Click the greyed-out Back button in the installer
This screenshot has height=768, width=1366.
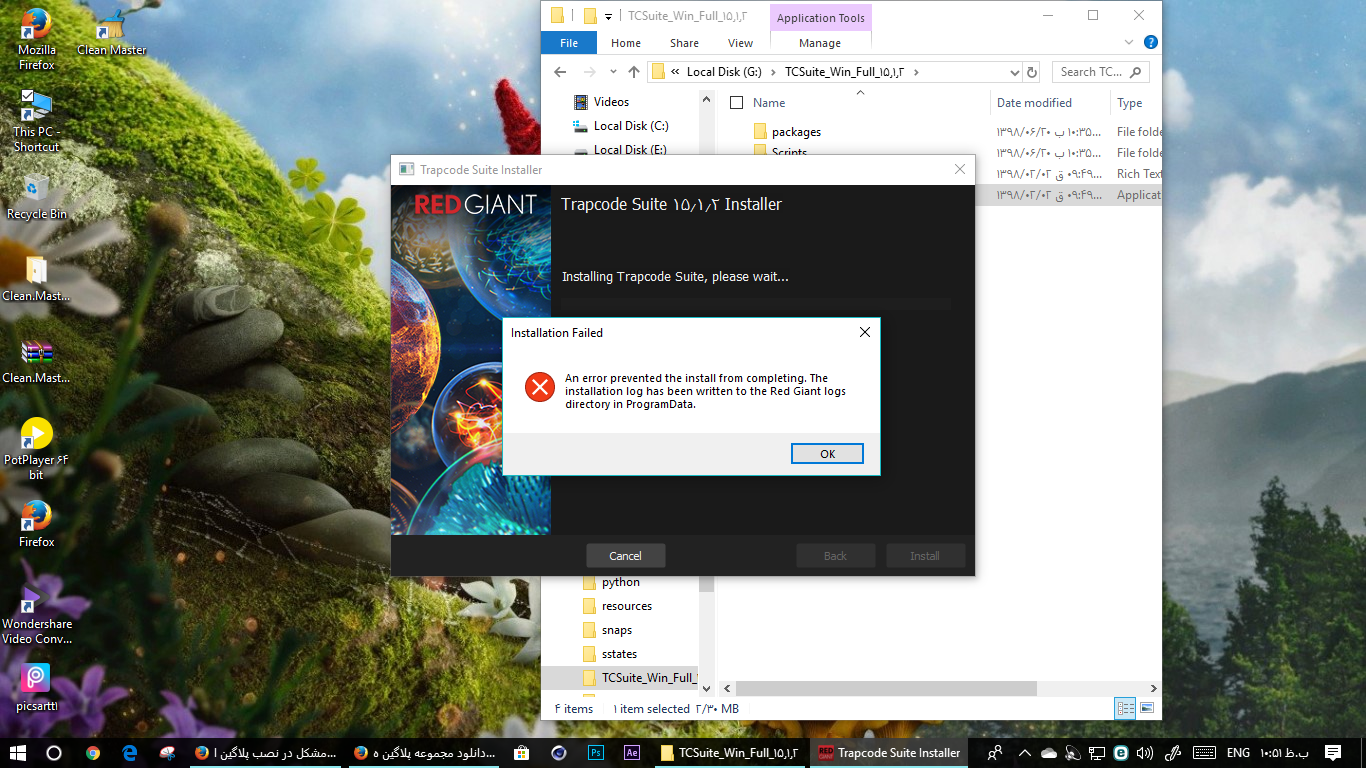[835, 556]
